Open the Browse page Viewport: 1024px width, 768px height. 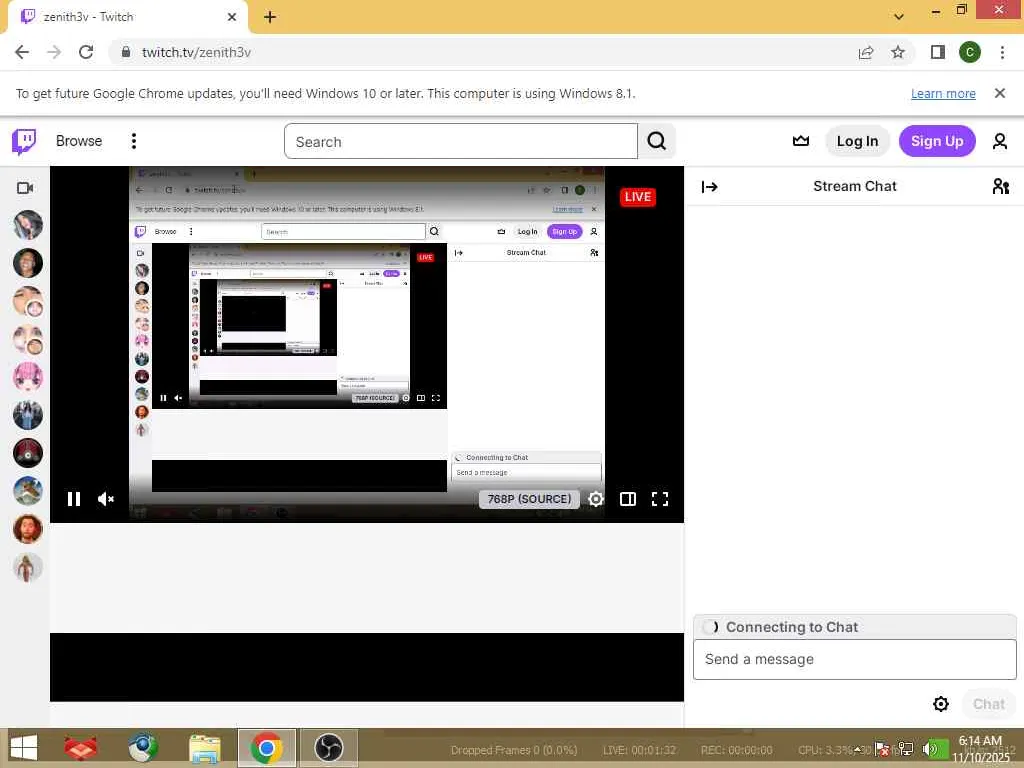[x=79, y=141]
